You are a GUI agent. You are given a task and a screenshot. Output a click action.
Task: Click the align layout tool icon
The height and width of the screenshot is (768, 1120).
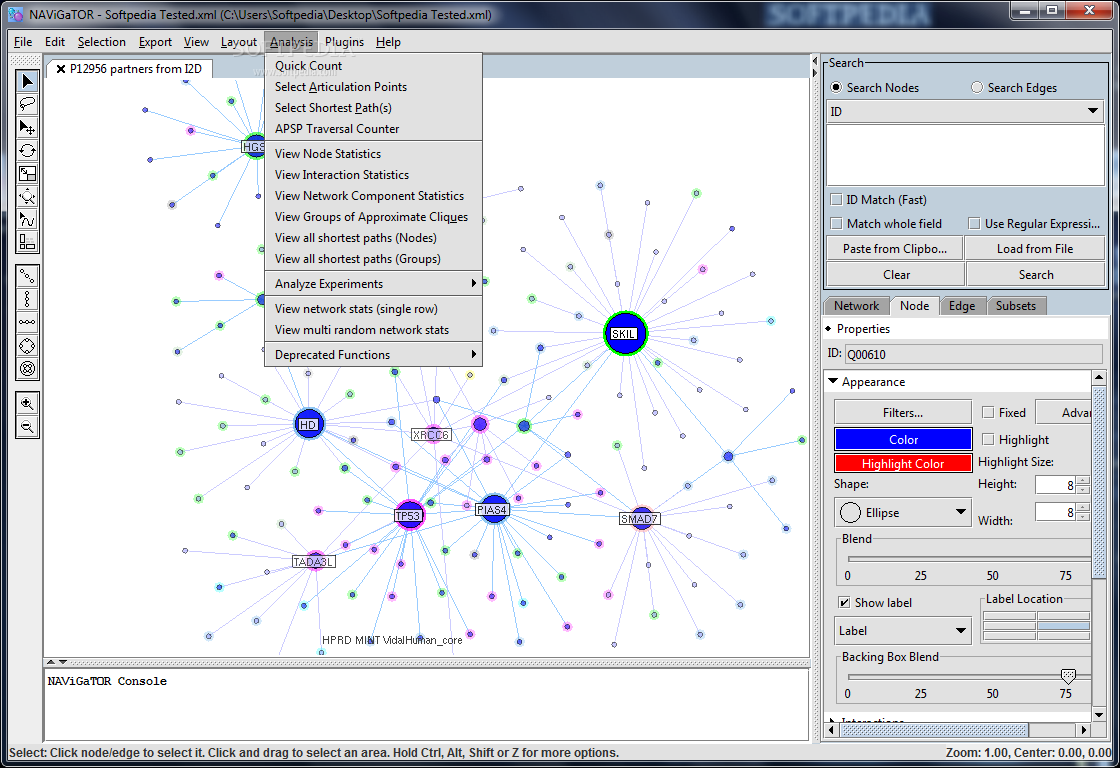pos(27,242)
